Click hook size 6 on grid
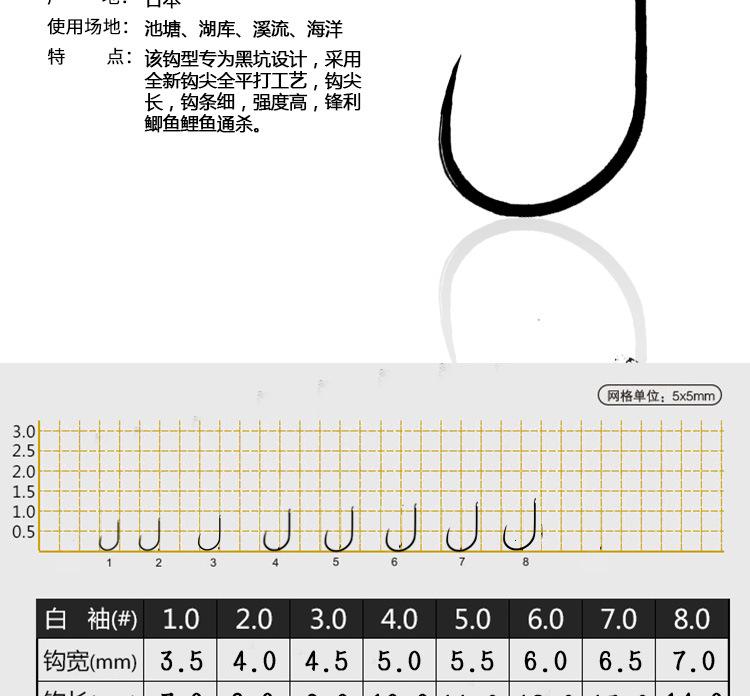This screenshot has height=696, width=750. point(401,528)
